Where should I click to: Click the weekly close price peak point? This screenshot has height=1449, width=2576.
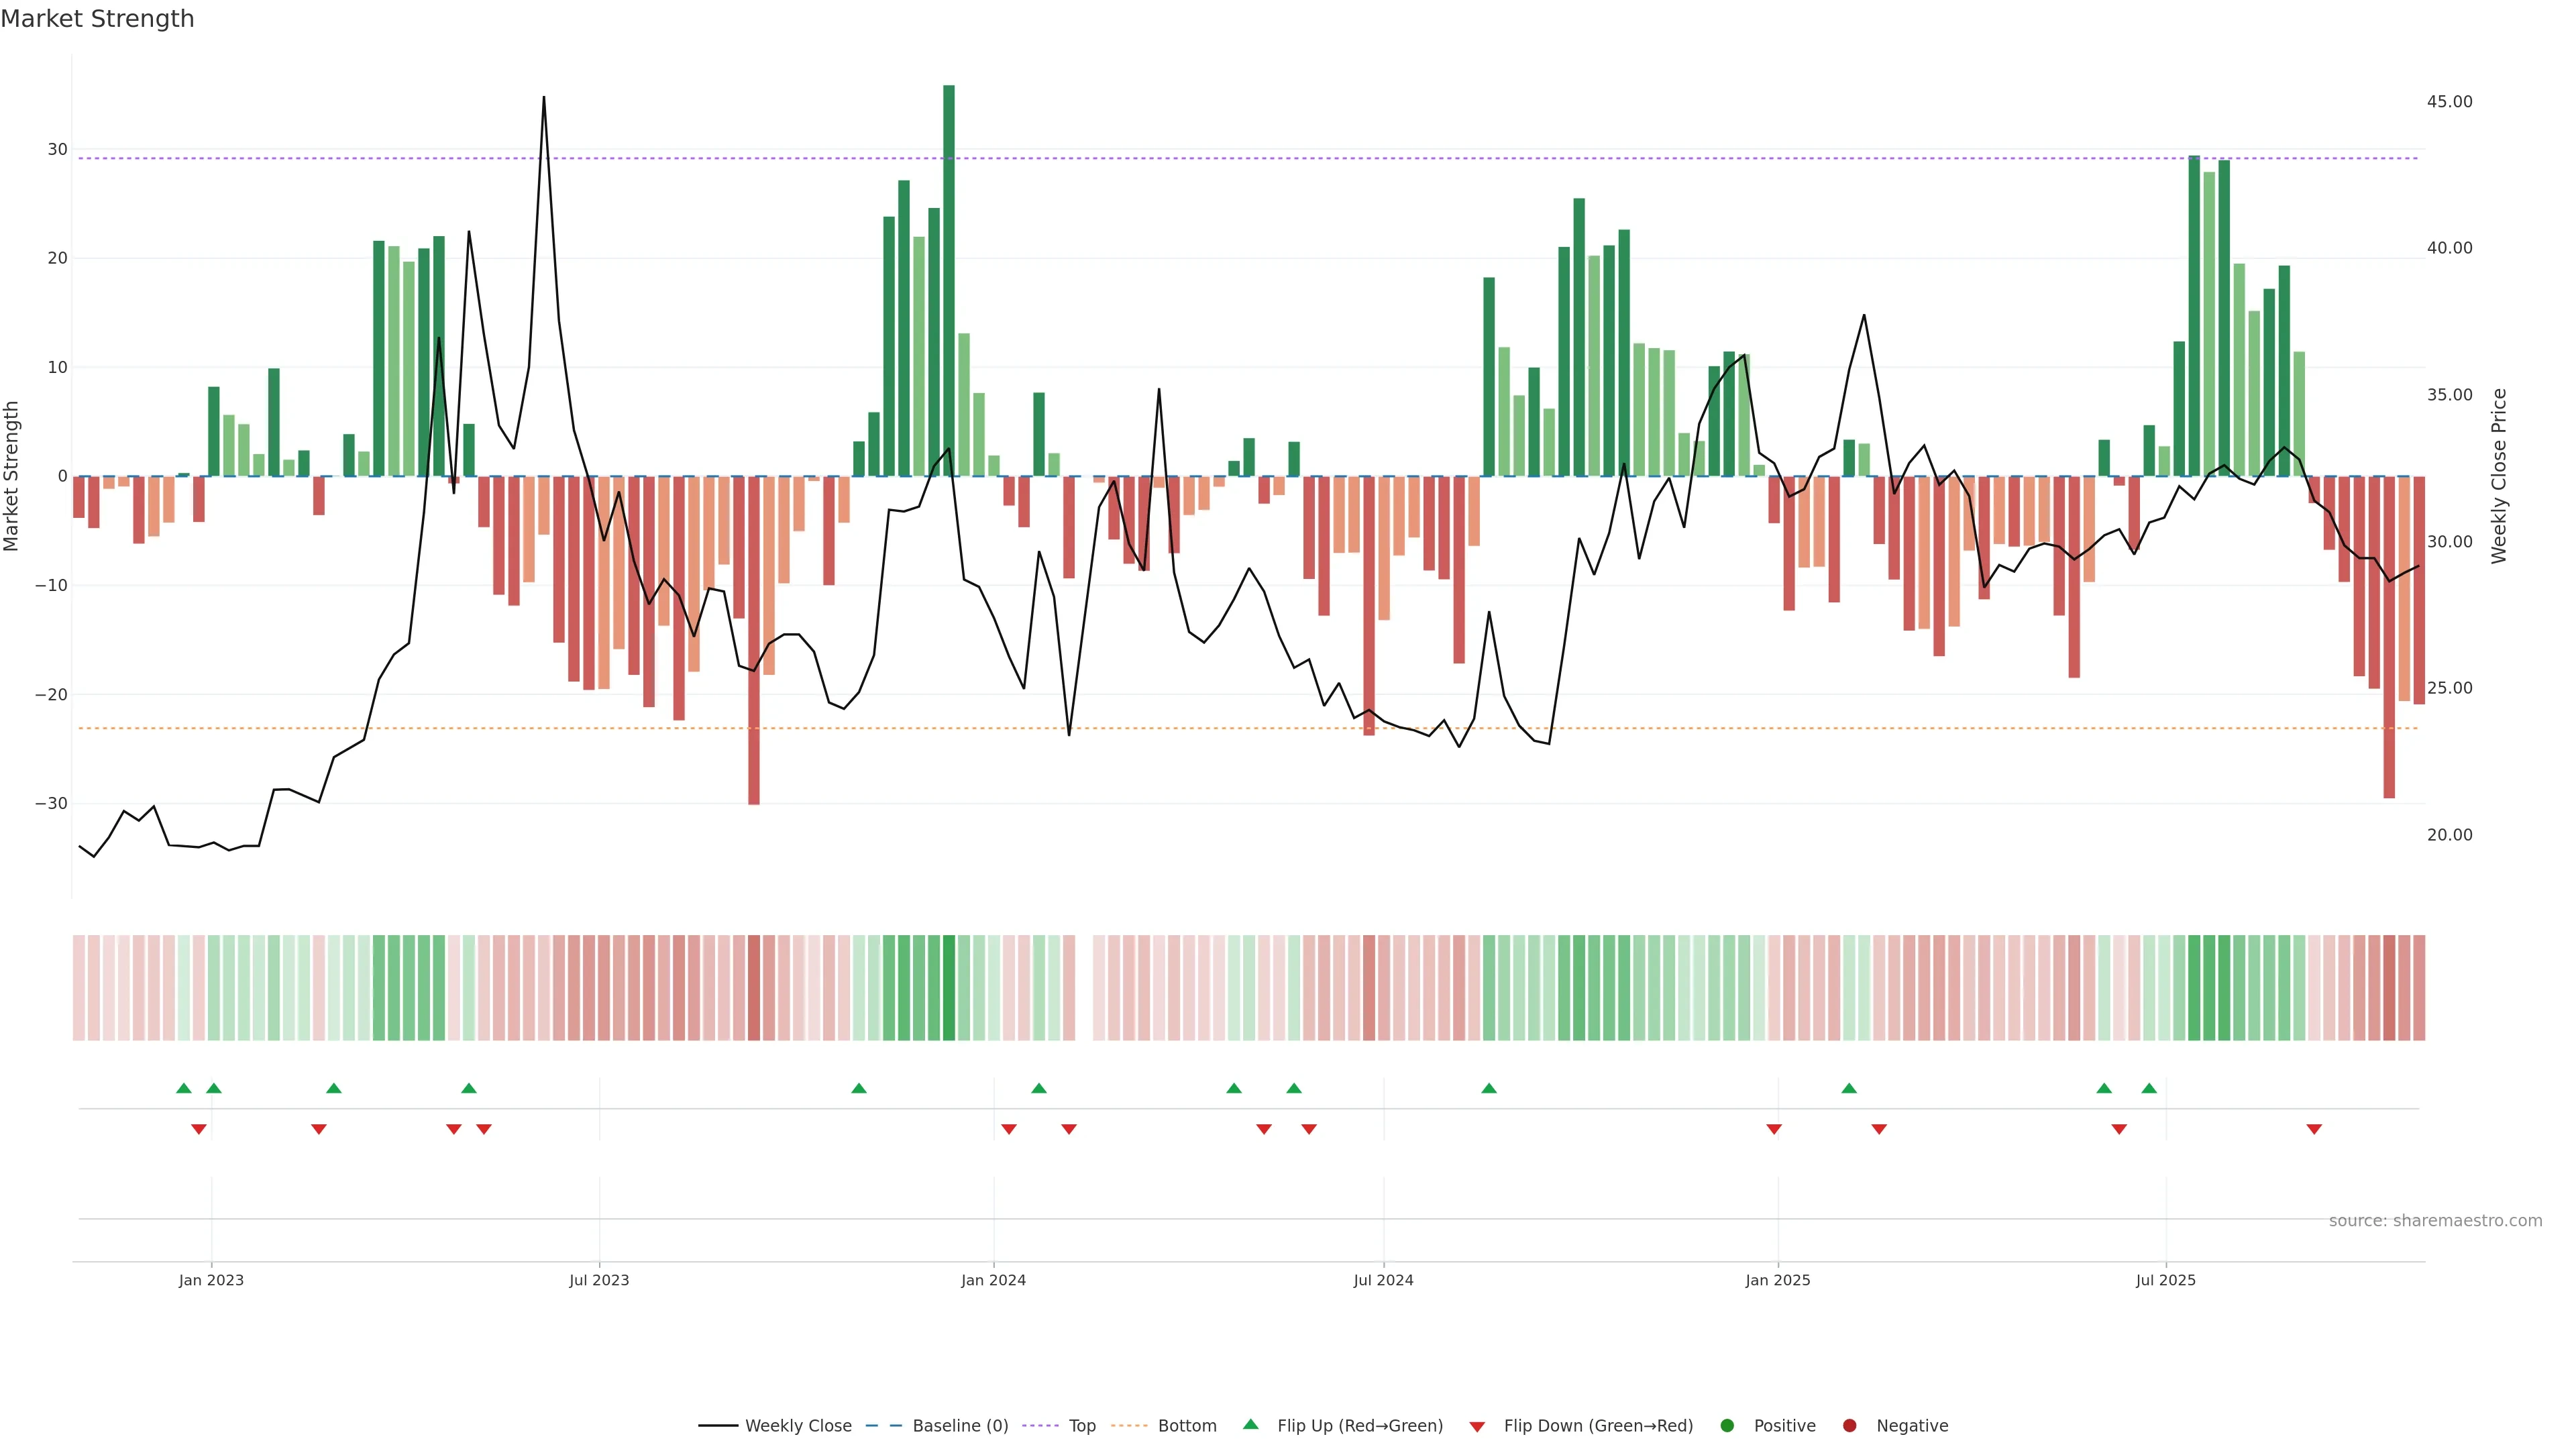pos(544,97)
